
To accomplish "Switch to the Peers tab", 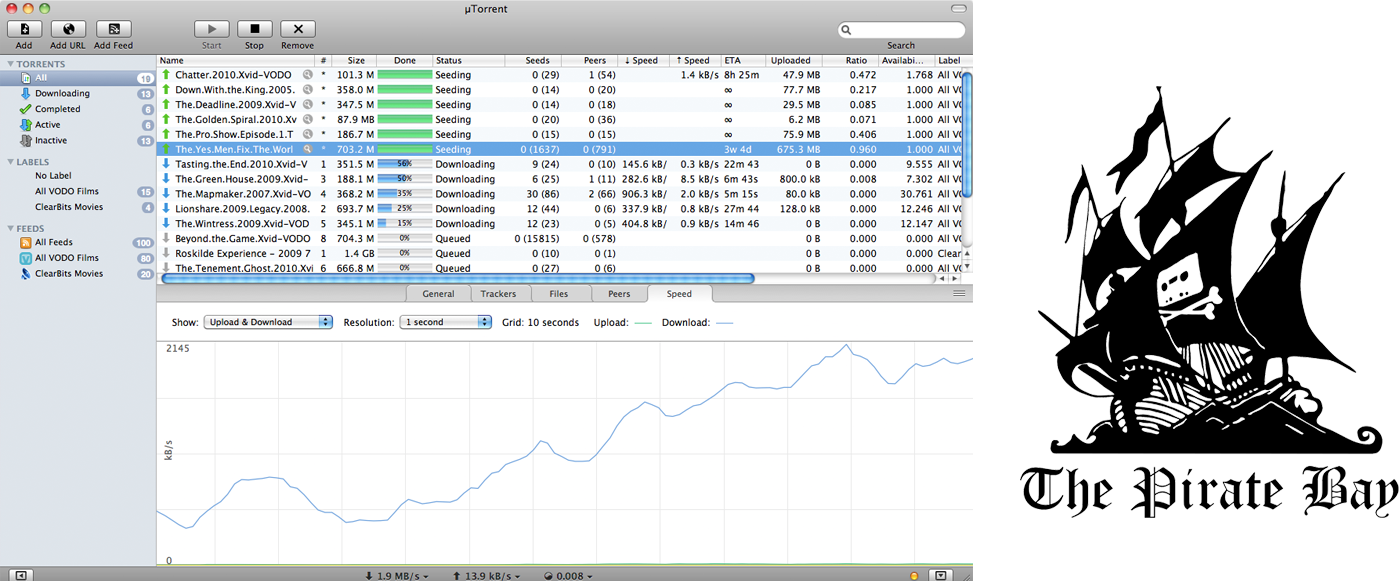I will click(x=619, y=294).
